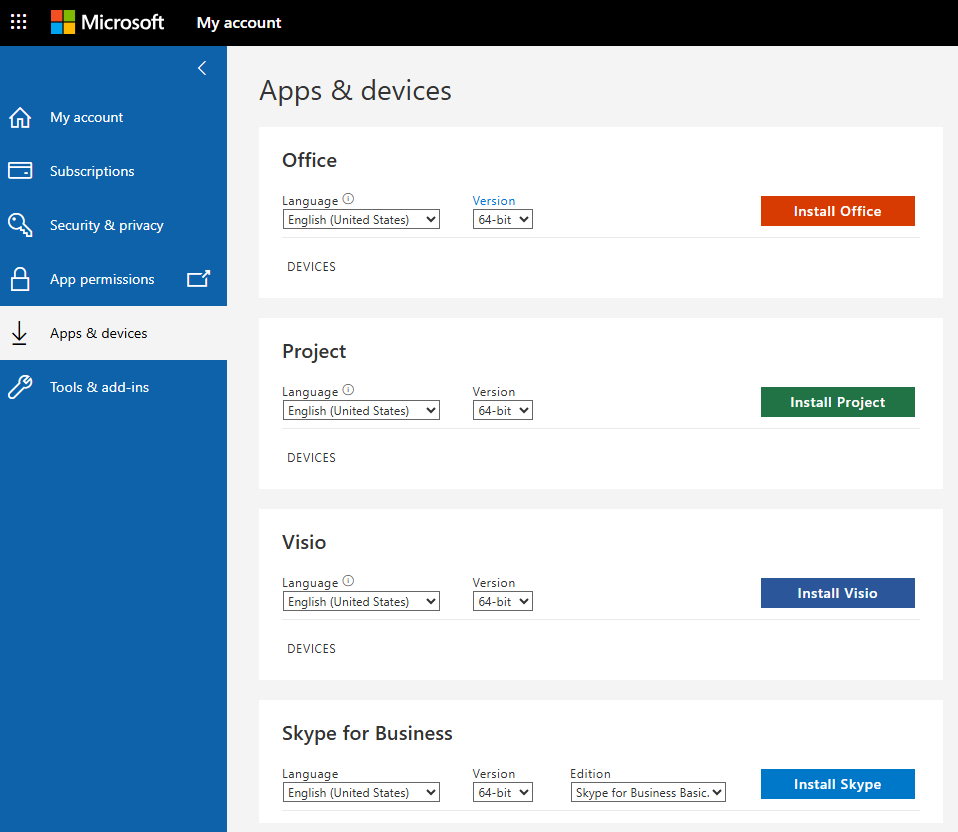This screenshot has width=958, height=832.
Task: Expand DEVICES under Visio
Action: [x=312, y=648]
